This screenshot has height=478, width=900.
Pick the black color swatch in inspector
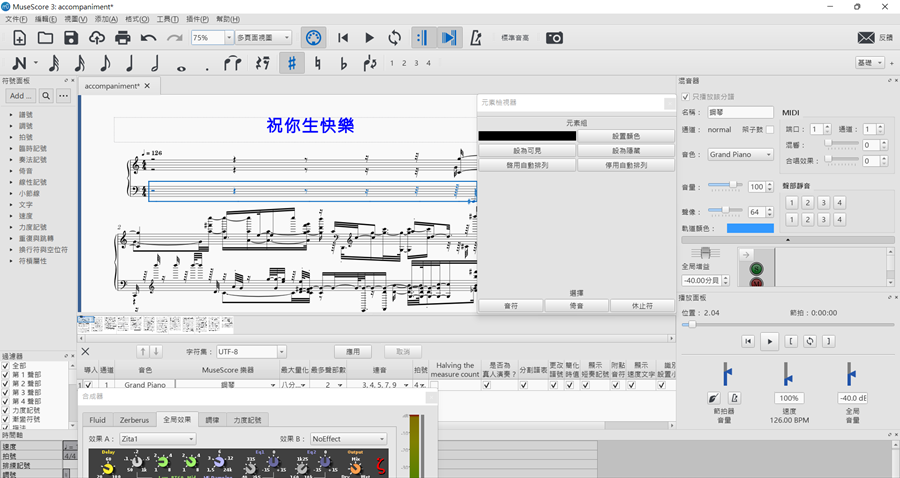click(x=527, y=136)
